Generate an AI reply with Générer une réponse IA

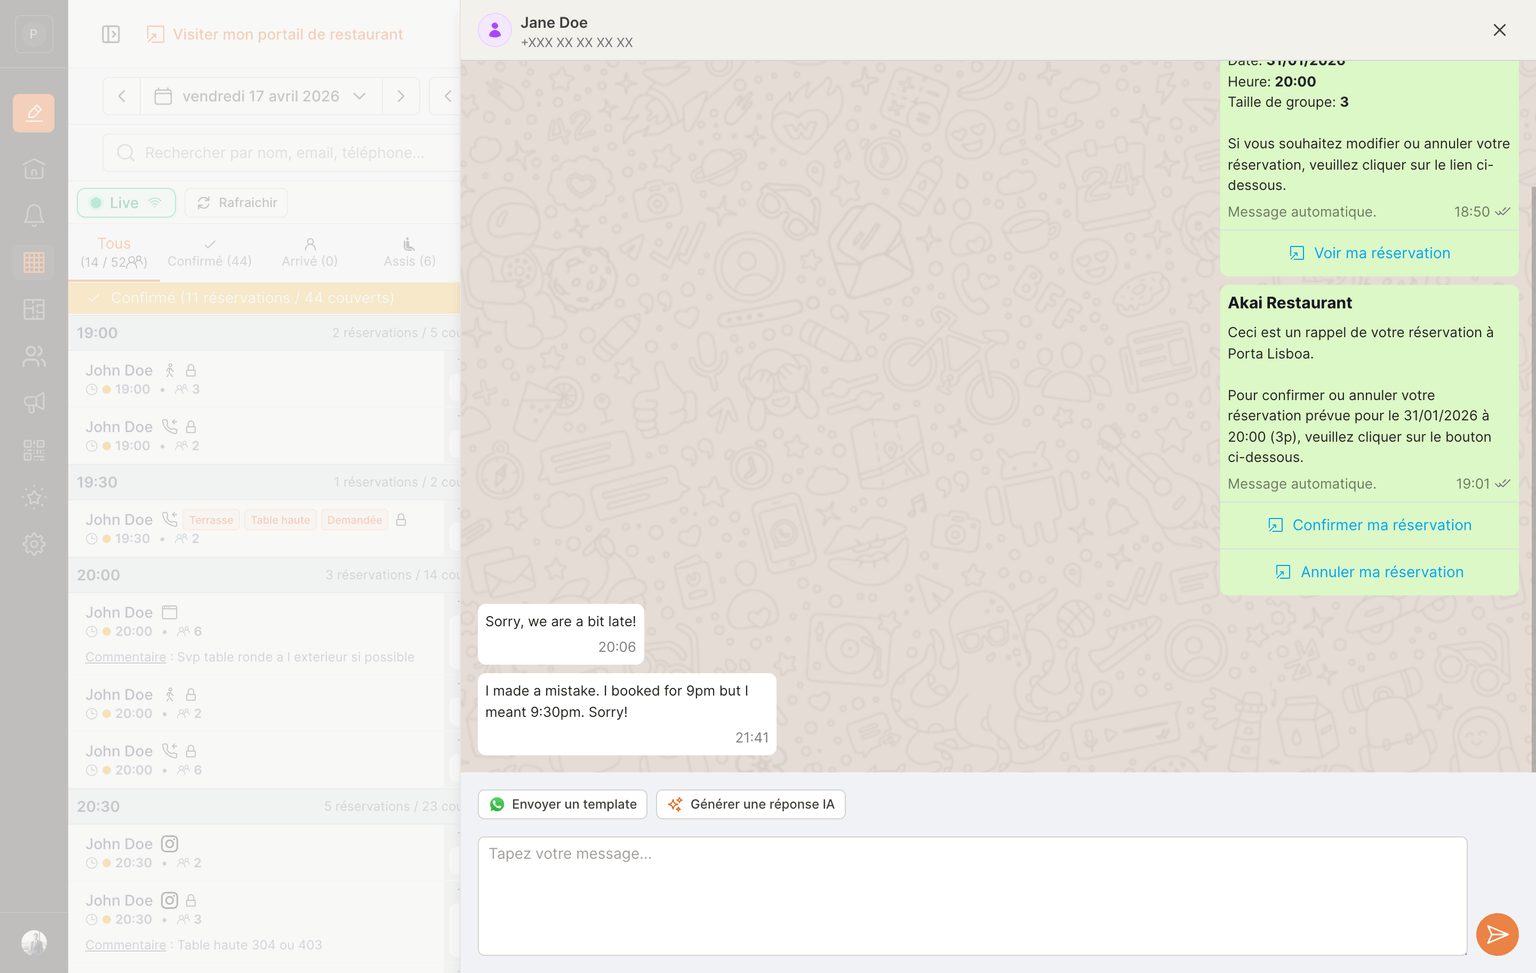(x=751, y=804)
